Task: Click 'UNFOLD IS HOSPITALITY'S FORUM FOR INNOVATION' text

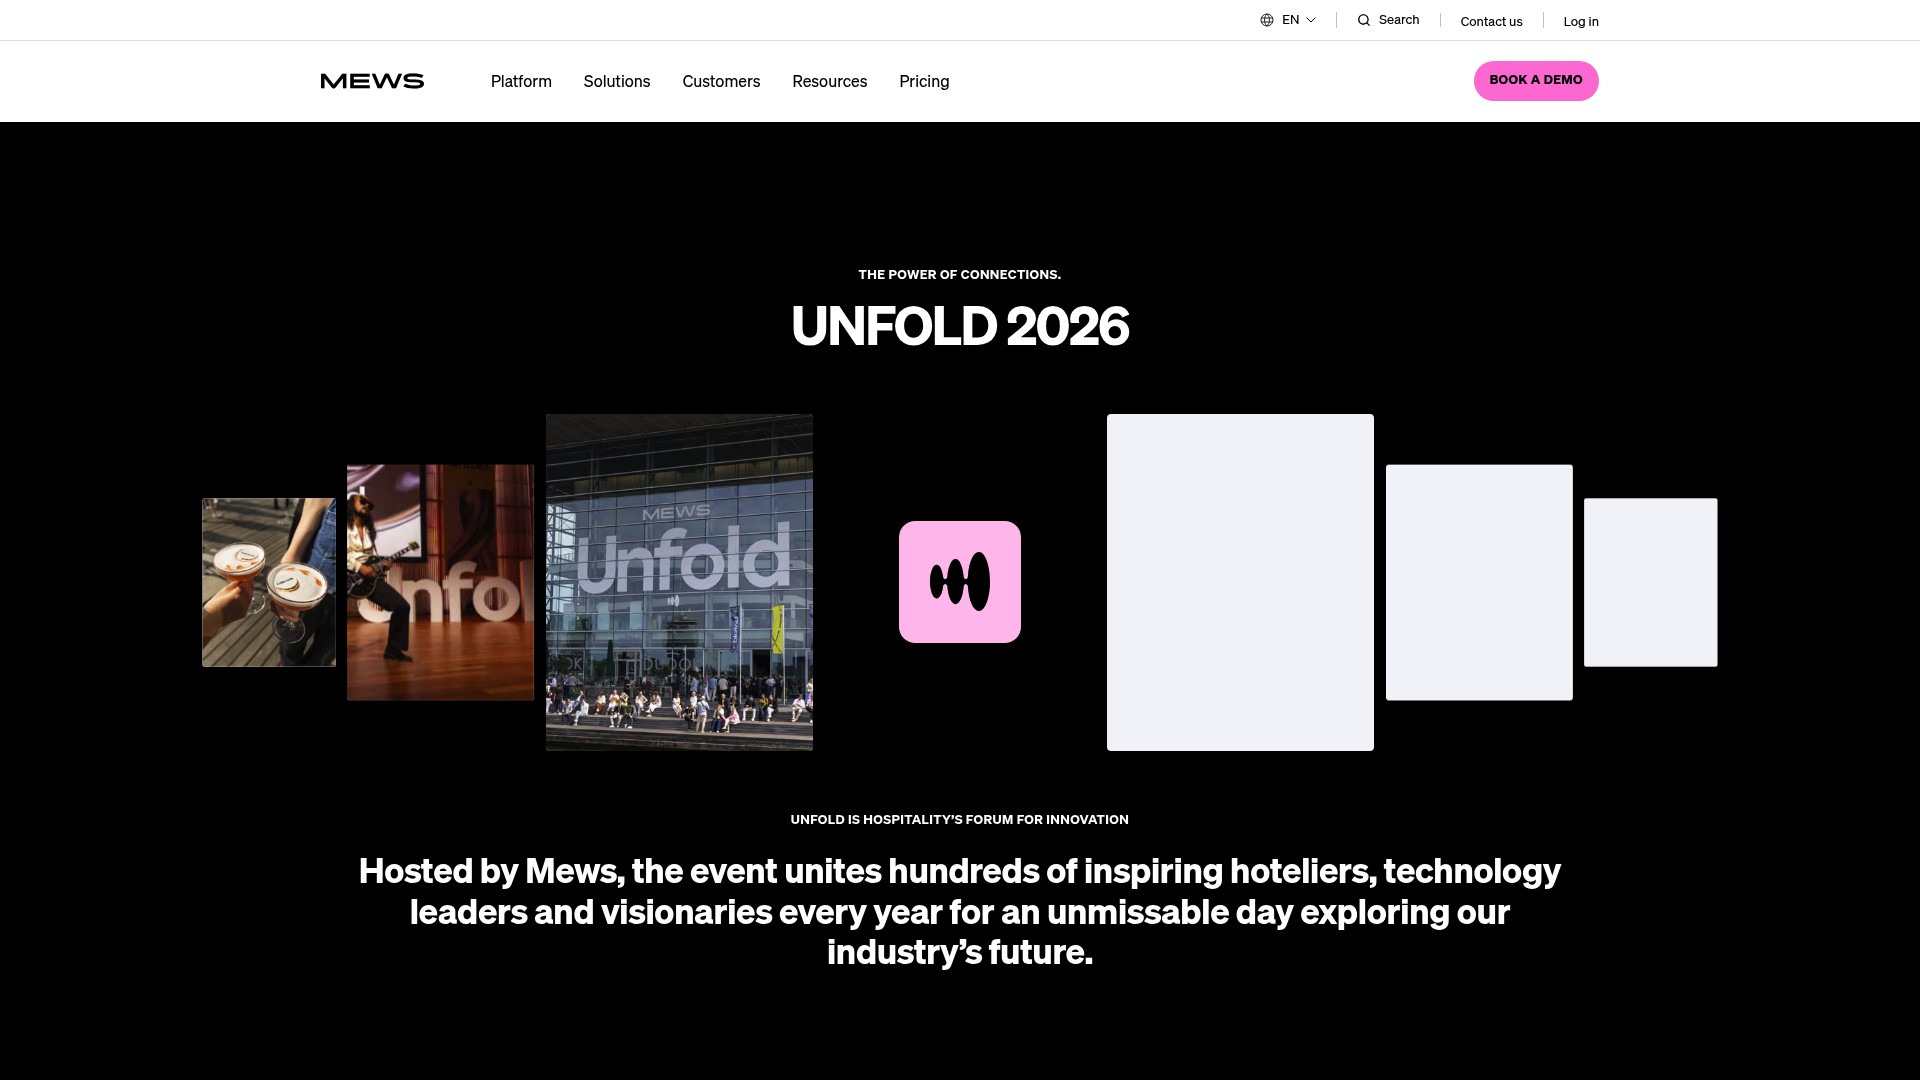Action: coord(960,819)
